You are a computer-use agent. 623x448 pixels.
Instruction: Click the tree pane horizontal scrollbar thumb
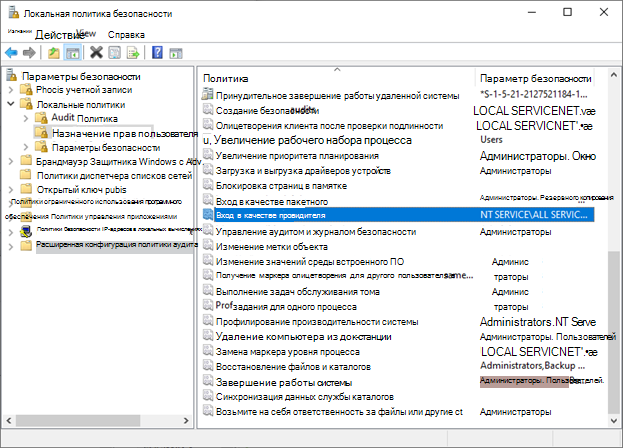[78, 420]
